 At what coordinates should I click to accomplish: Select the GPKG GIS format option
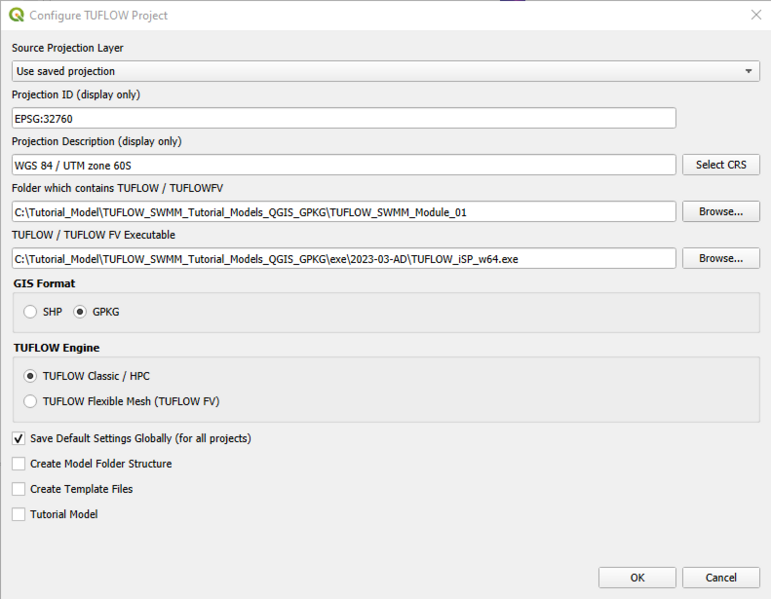click(81, 312)
